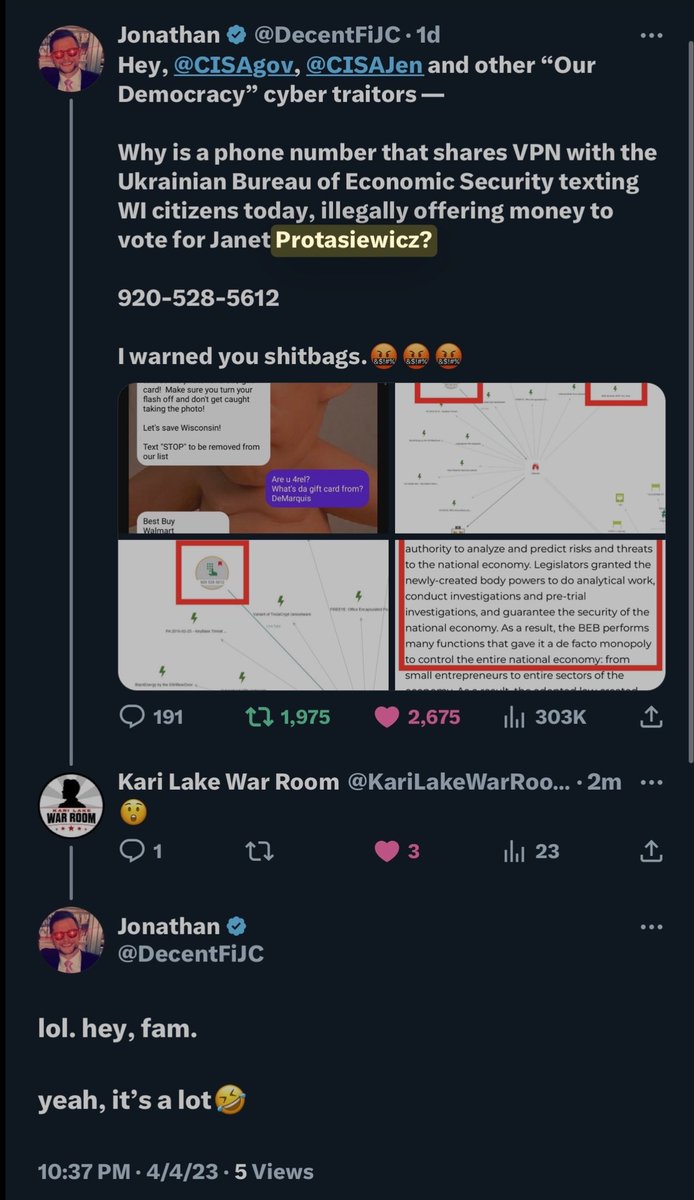The image size is (694, 1200).
Task: View analytics icon showing 303K views
Action: click(x=514, y=716)
